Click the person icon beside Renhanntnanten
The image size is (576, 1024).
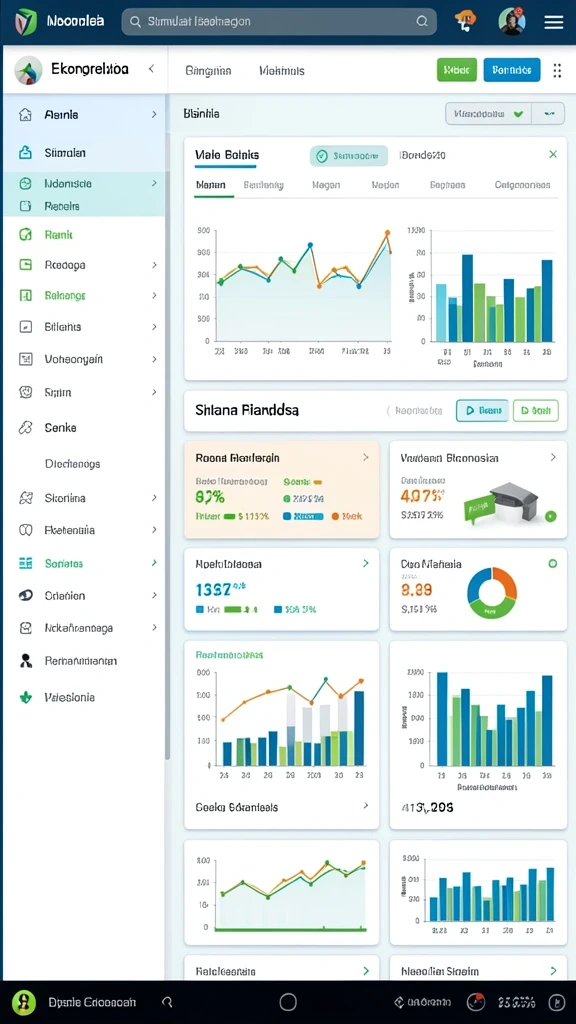point(25,661)
